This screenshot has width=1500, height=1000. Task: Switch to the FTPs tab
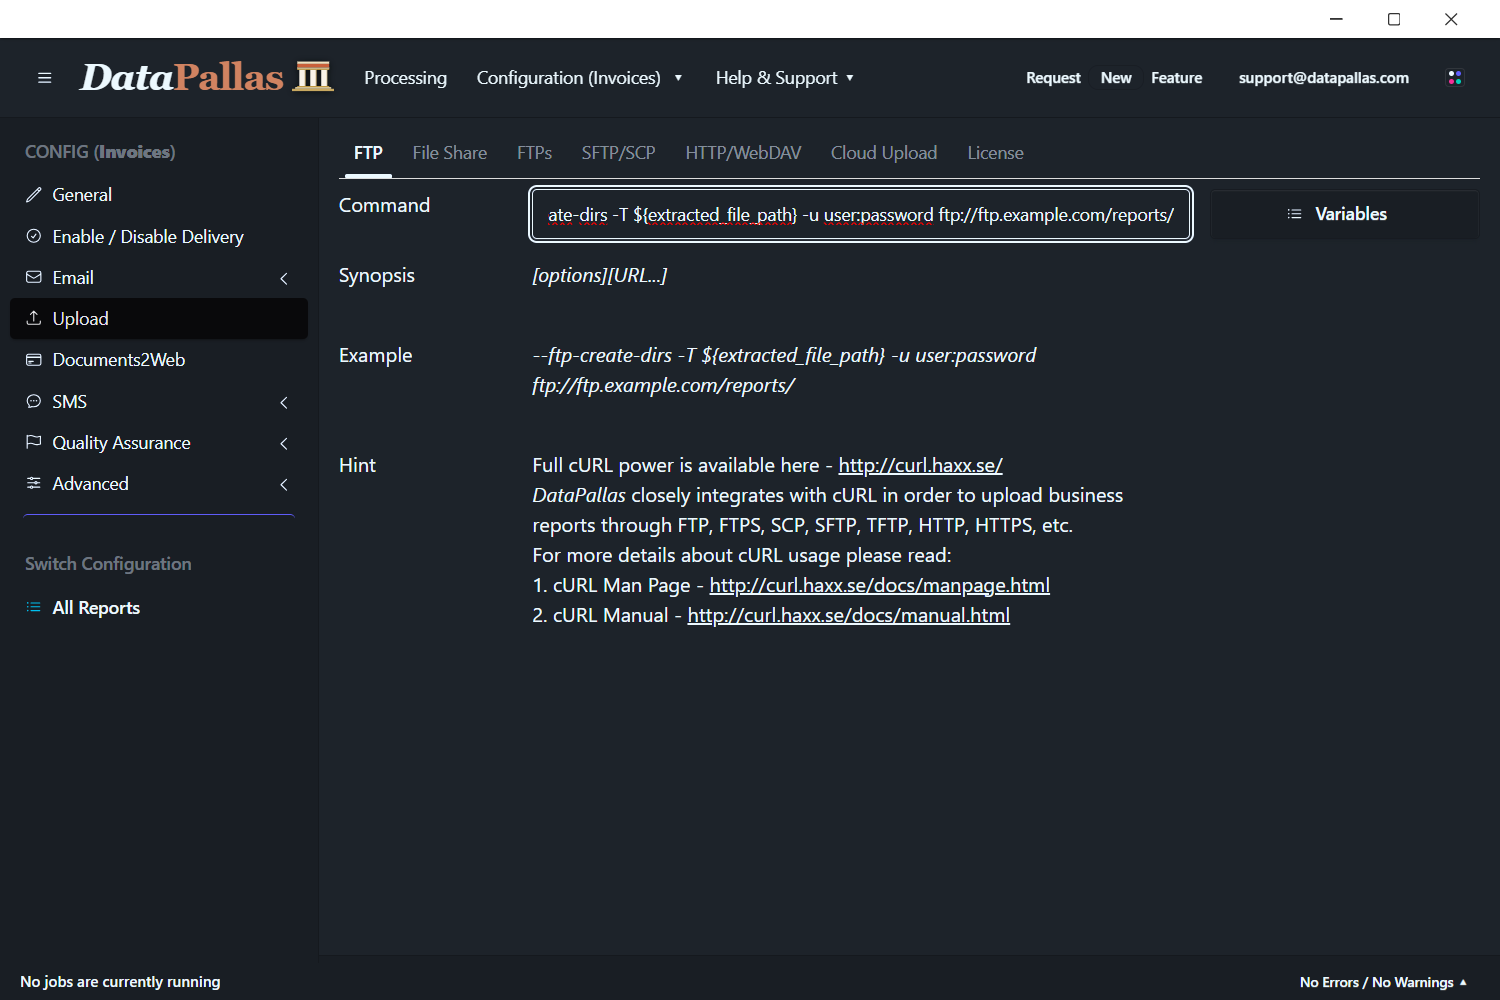point(534,153)
